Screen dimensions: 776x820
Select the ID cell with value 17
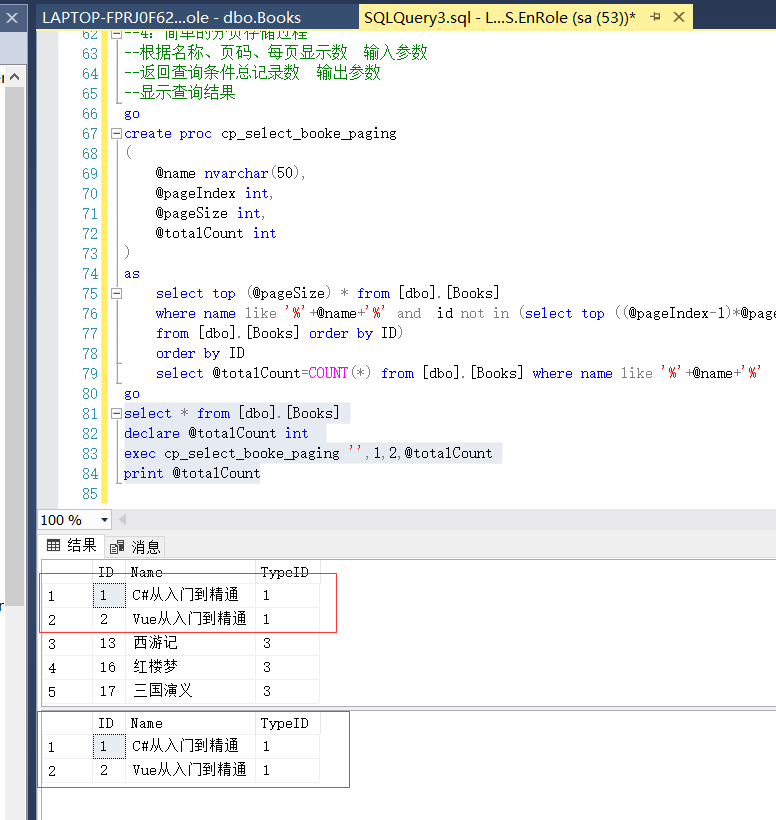(109, 691)
